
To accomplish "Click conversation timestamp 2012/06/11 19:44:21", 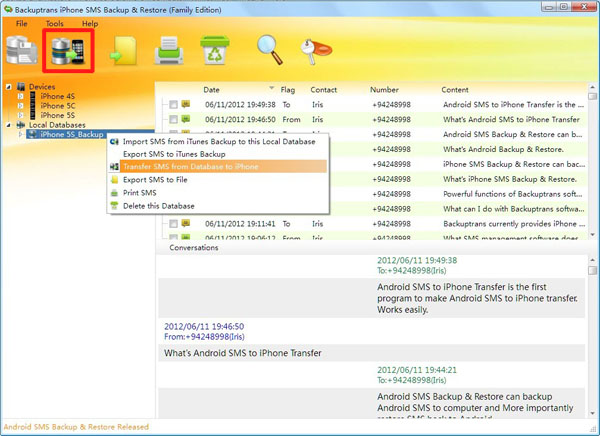I will [417, 370].
